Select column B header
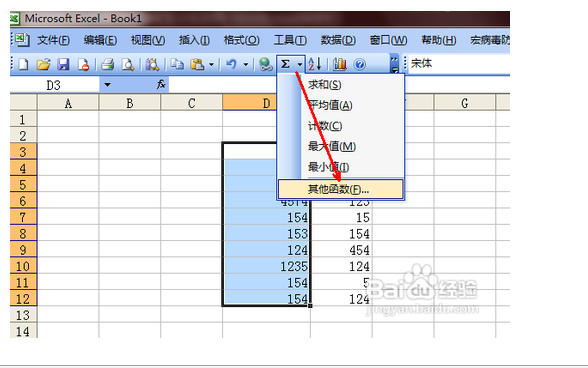588x368 pixels. click(x=130, y=103)
